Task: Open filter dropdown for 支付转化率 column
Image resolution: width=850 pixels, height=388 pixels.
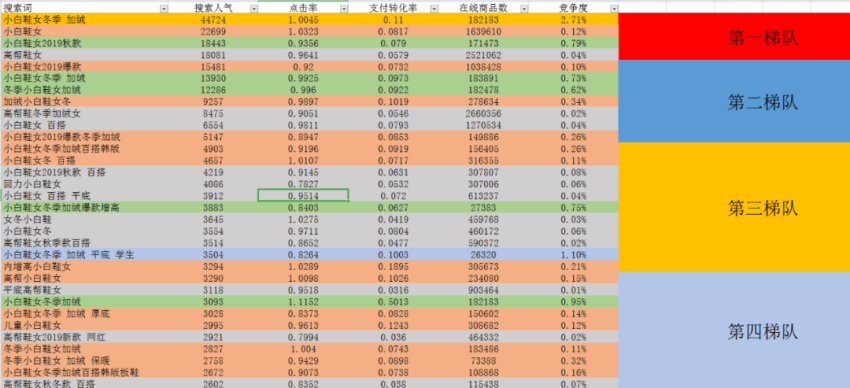Action: coord(433,9)
